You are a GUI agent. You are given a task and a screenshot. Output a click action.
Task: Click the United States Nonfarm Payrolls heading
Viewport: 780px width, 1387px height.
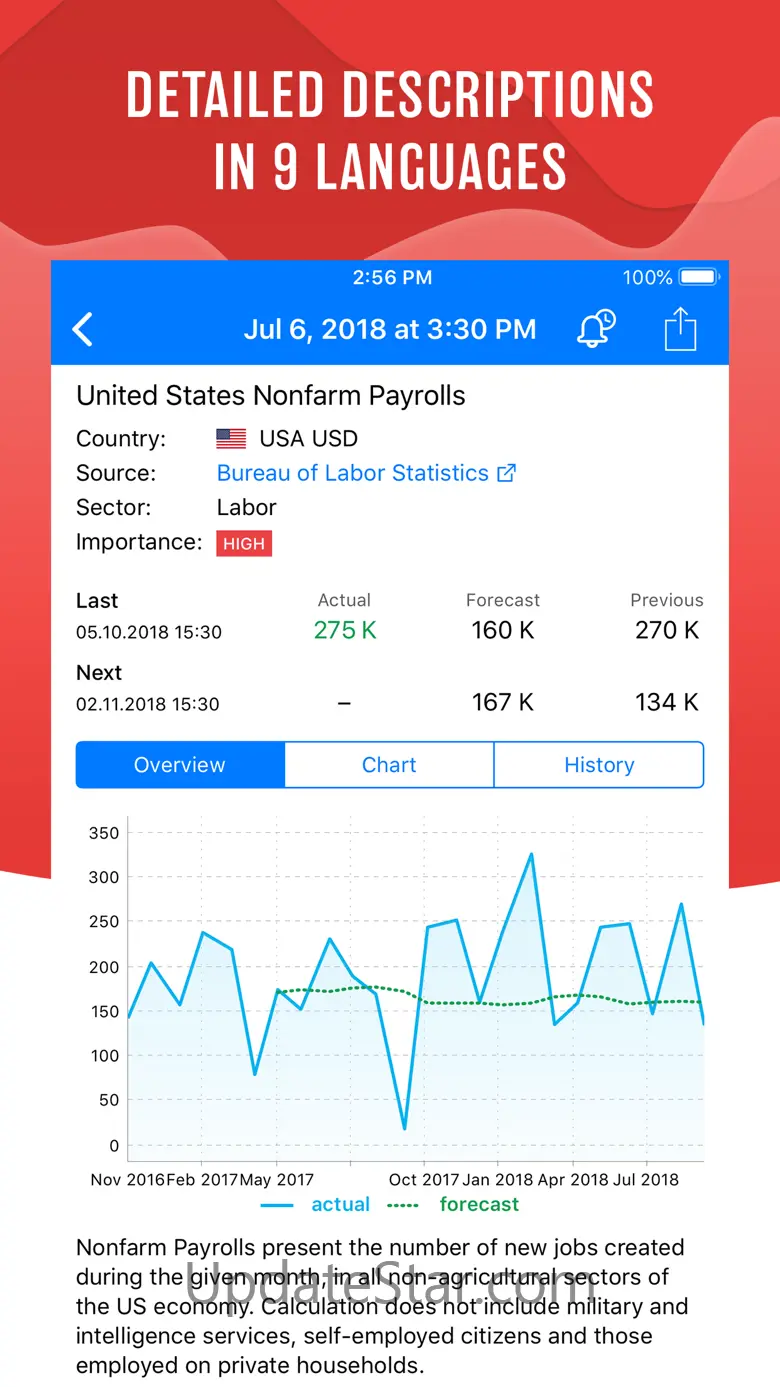(x=271, y=395)
